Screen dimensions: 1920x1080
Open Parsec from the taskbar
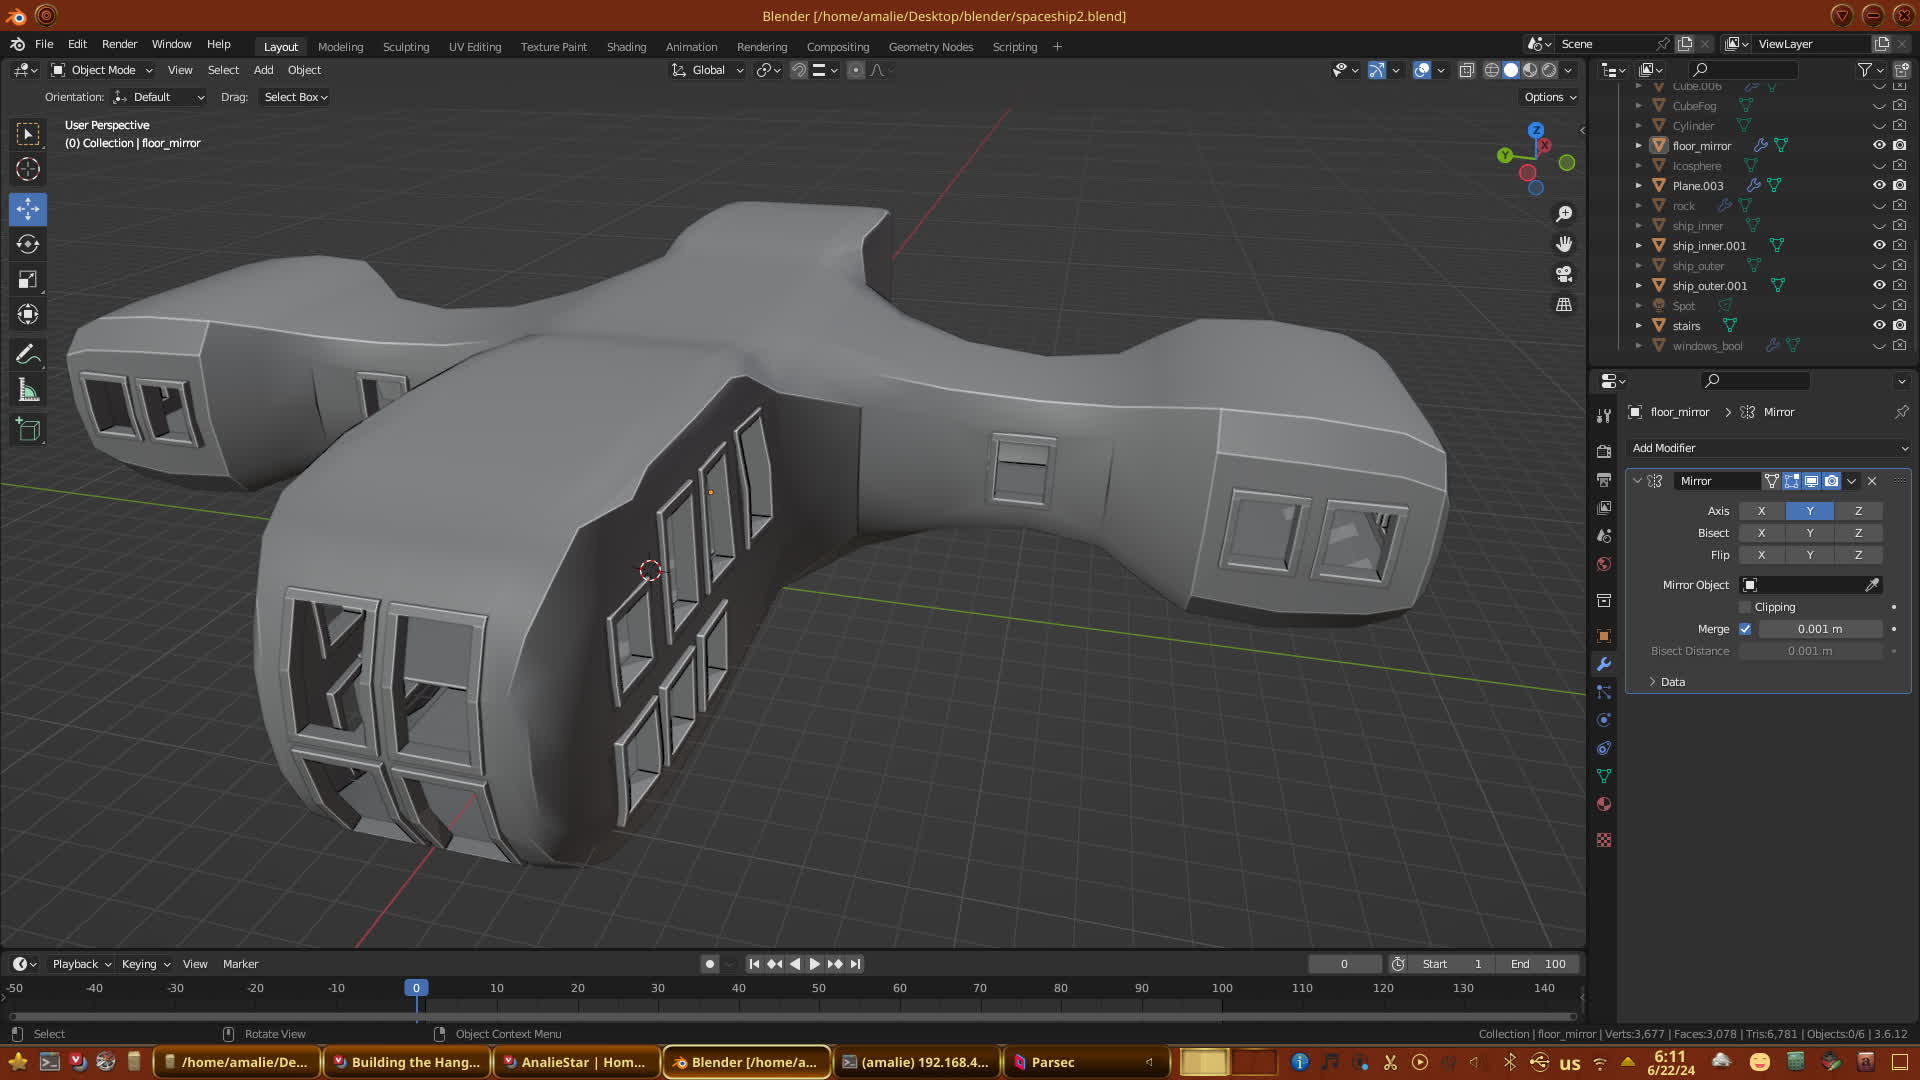(1052, 1062)
